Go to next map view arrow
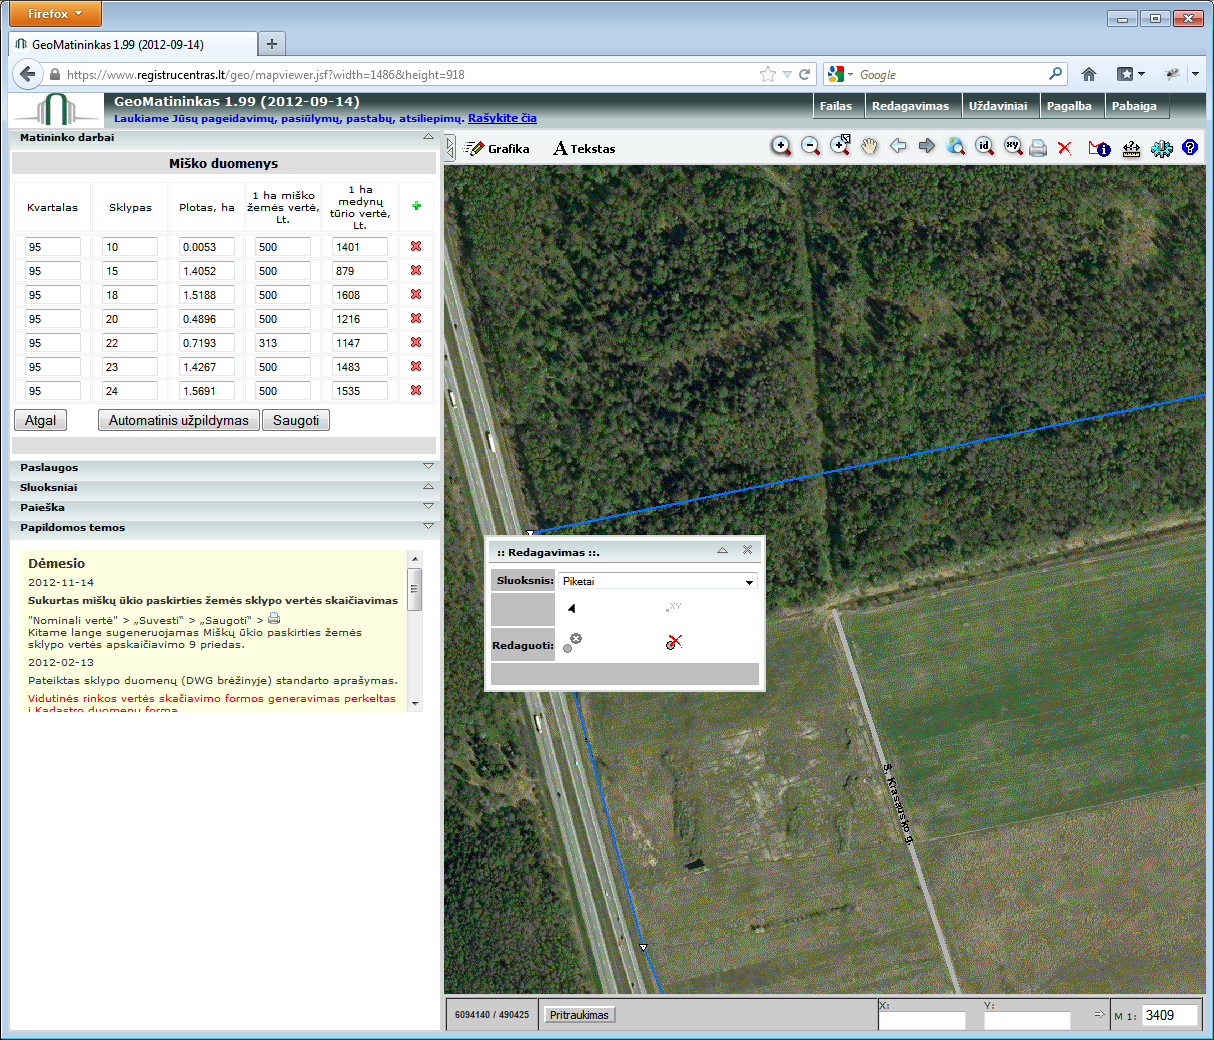This screenshot has height=1040, width=1214. (927, 146)
